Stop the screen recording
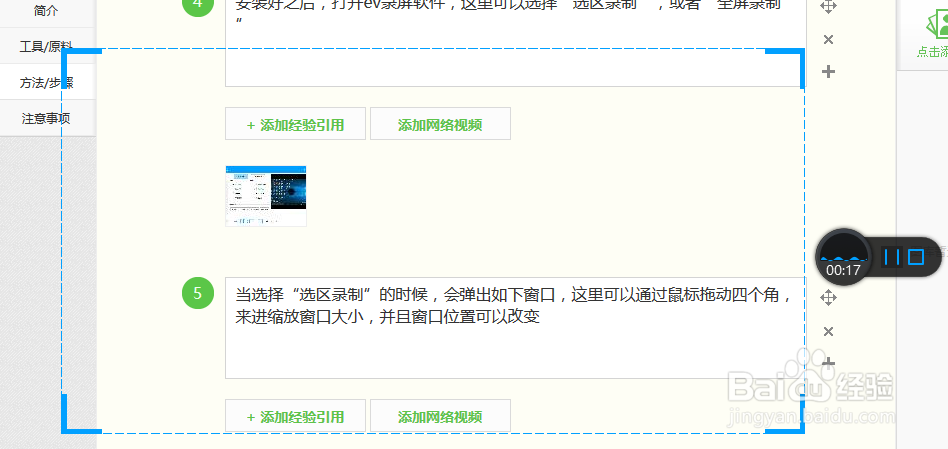This screenshot has height=449, width=948. (x=916, y=257)
